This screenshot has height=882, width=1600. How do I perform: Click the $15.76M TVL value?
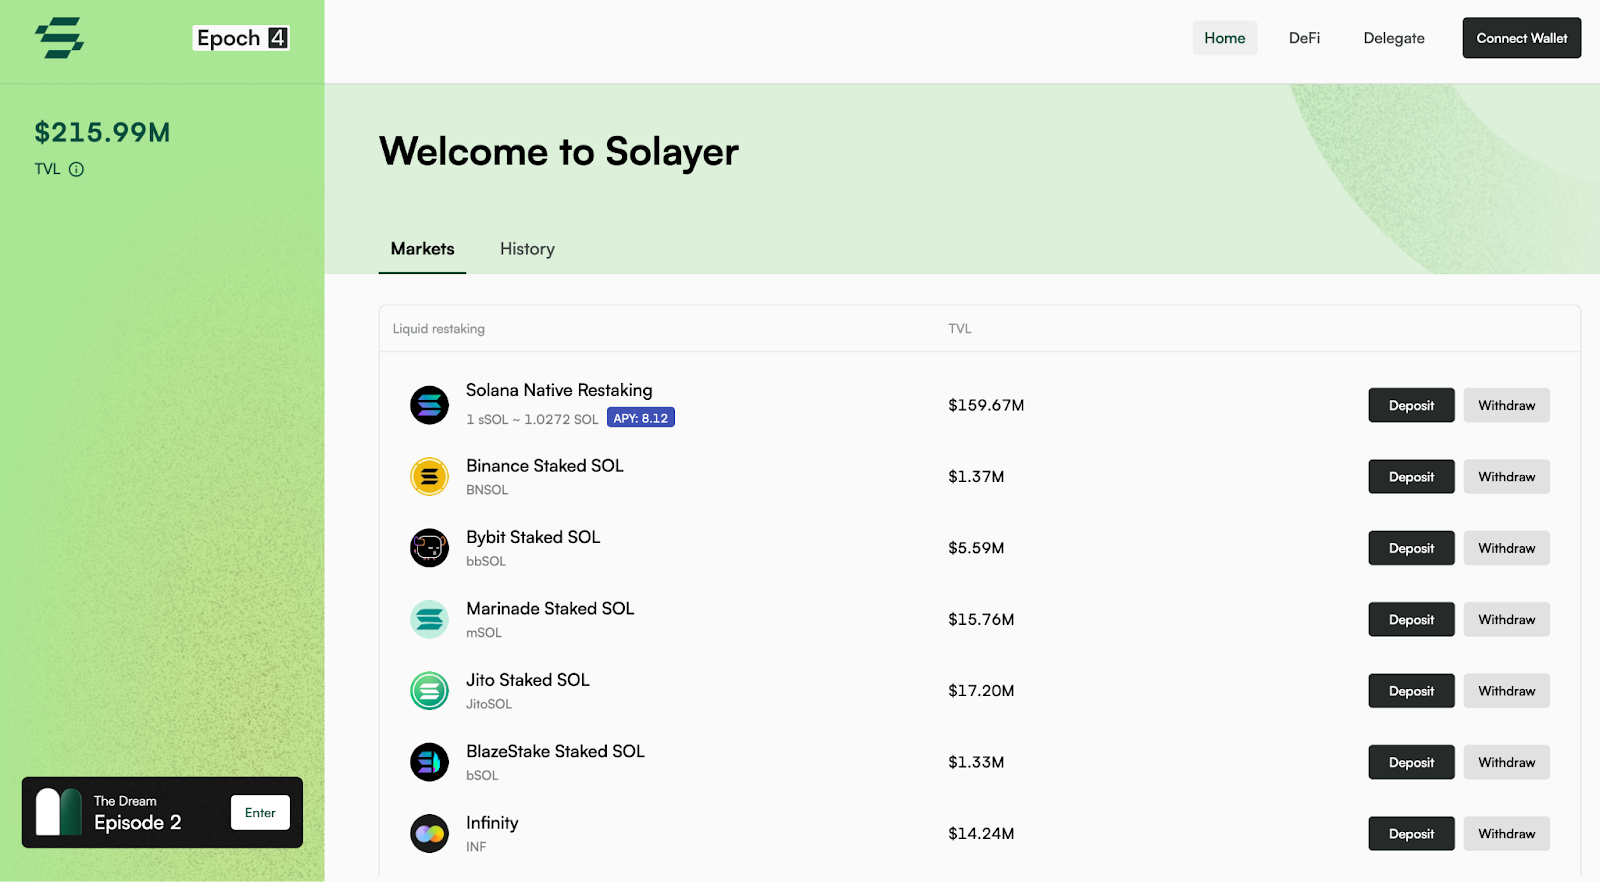pyautogui.click(x=981, y=620)
